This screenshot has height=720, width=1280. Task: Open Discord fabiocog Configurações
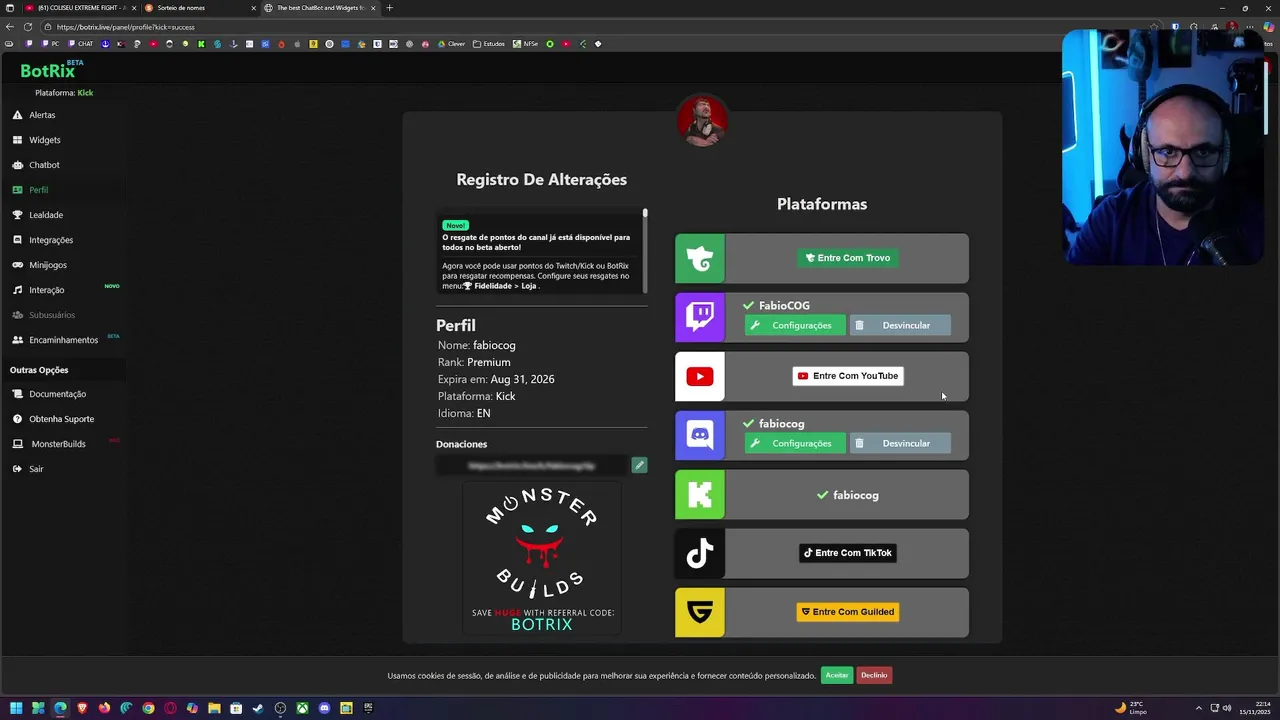pyautogui.click(x=795, y=444)
